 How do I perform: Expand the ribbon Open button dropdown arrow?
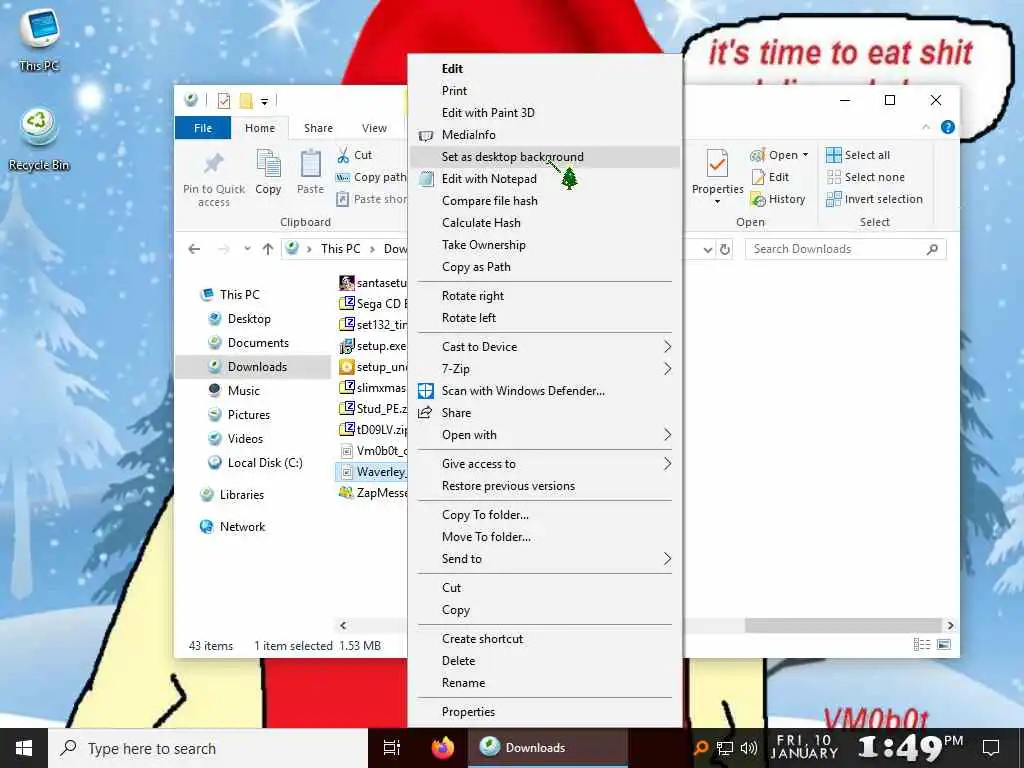pos(805,155)
